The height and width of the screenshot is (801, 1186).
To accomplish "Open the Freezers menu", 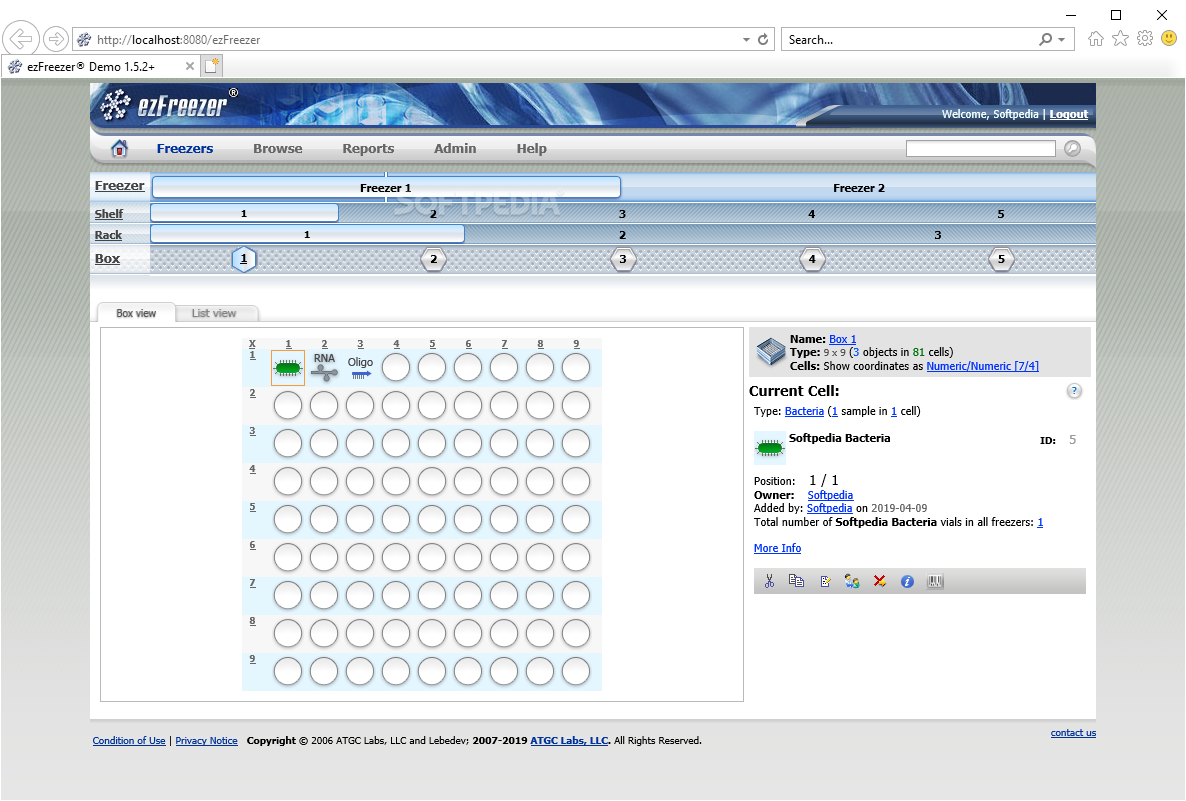I will tap(185, 148).
